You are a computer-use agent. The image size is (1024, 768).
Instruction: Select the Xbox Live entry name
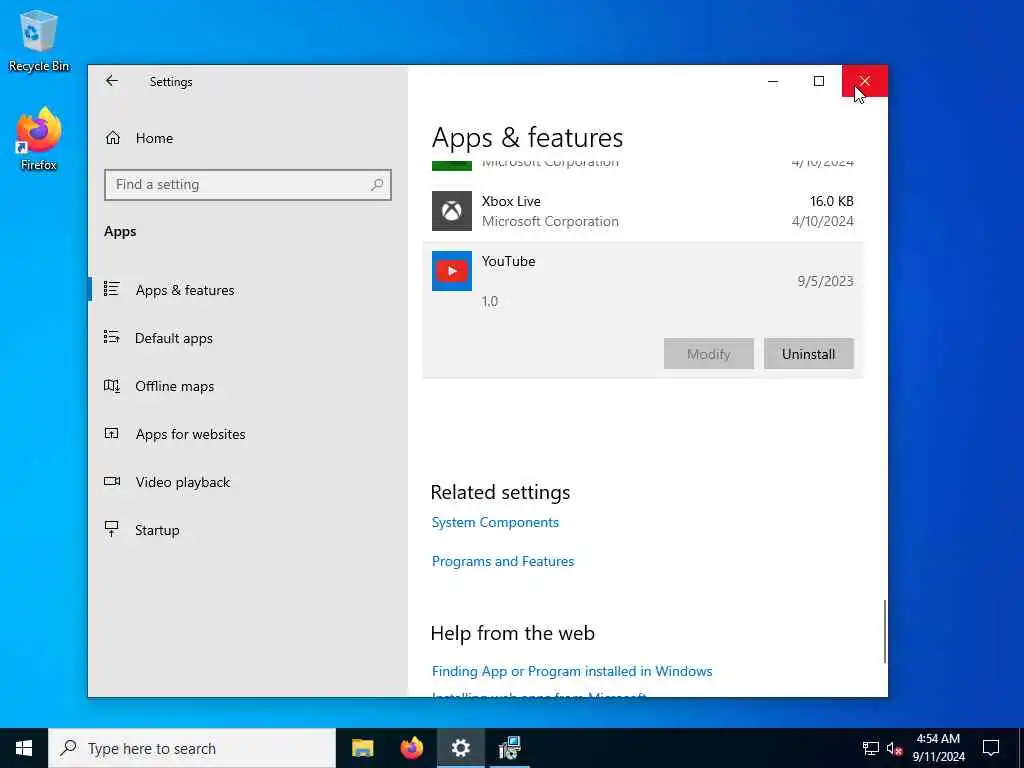pyautogui.click(x=511, y=201)
